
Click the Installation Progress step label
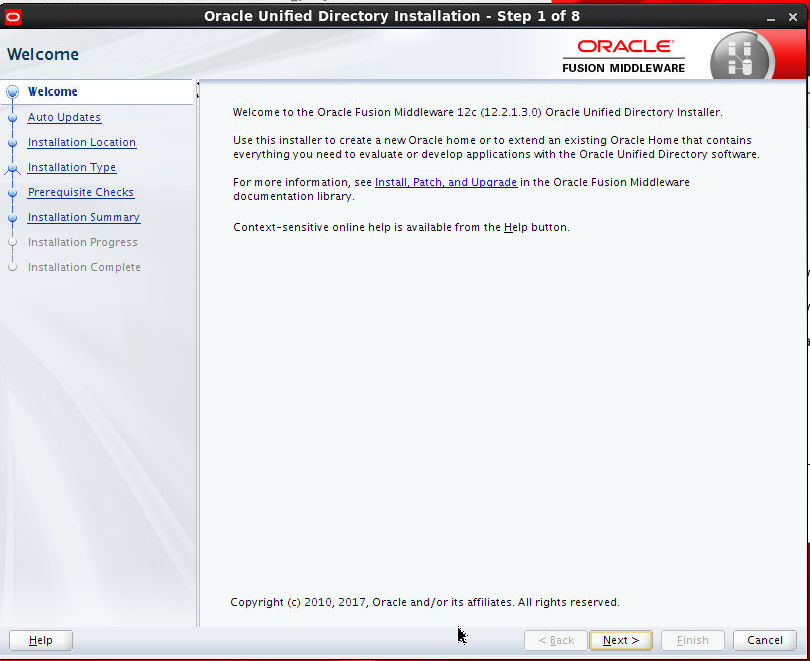pos(83,242)
